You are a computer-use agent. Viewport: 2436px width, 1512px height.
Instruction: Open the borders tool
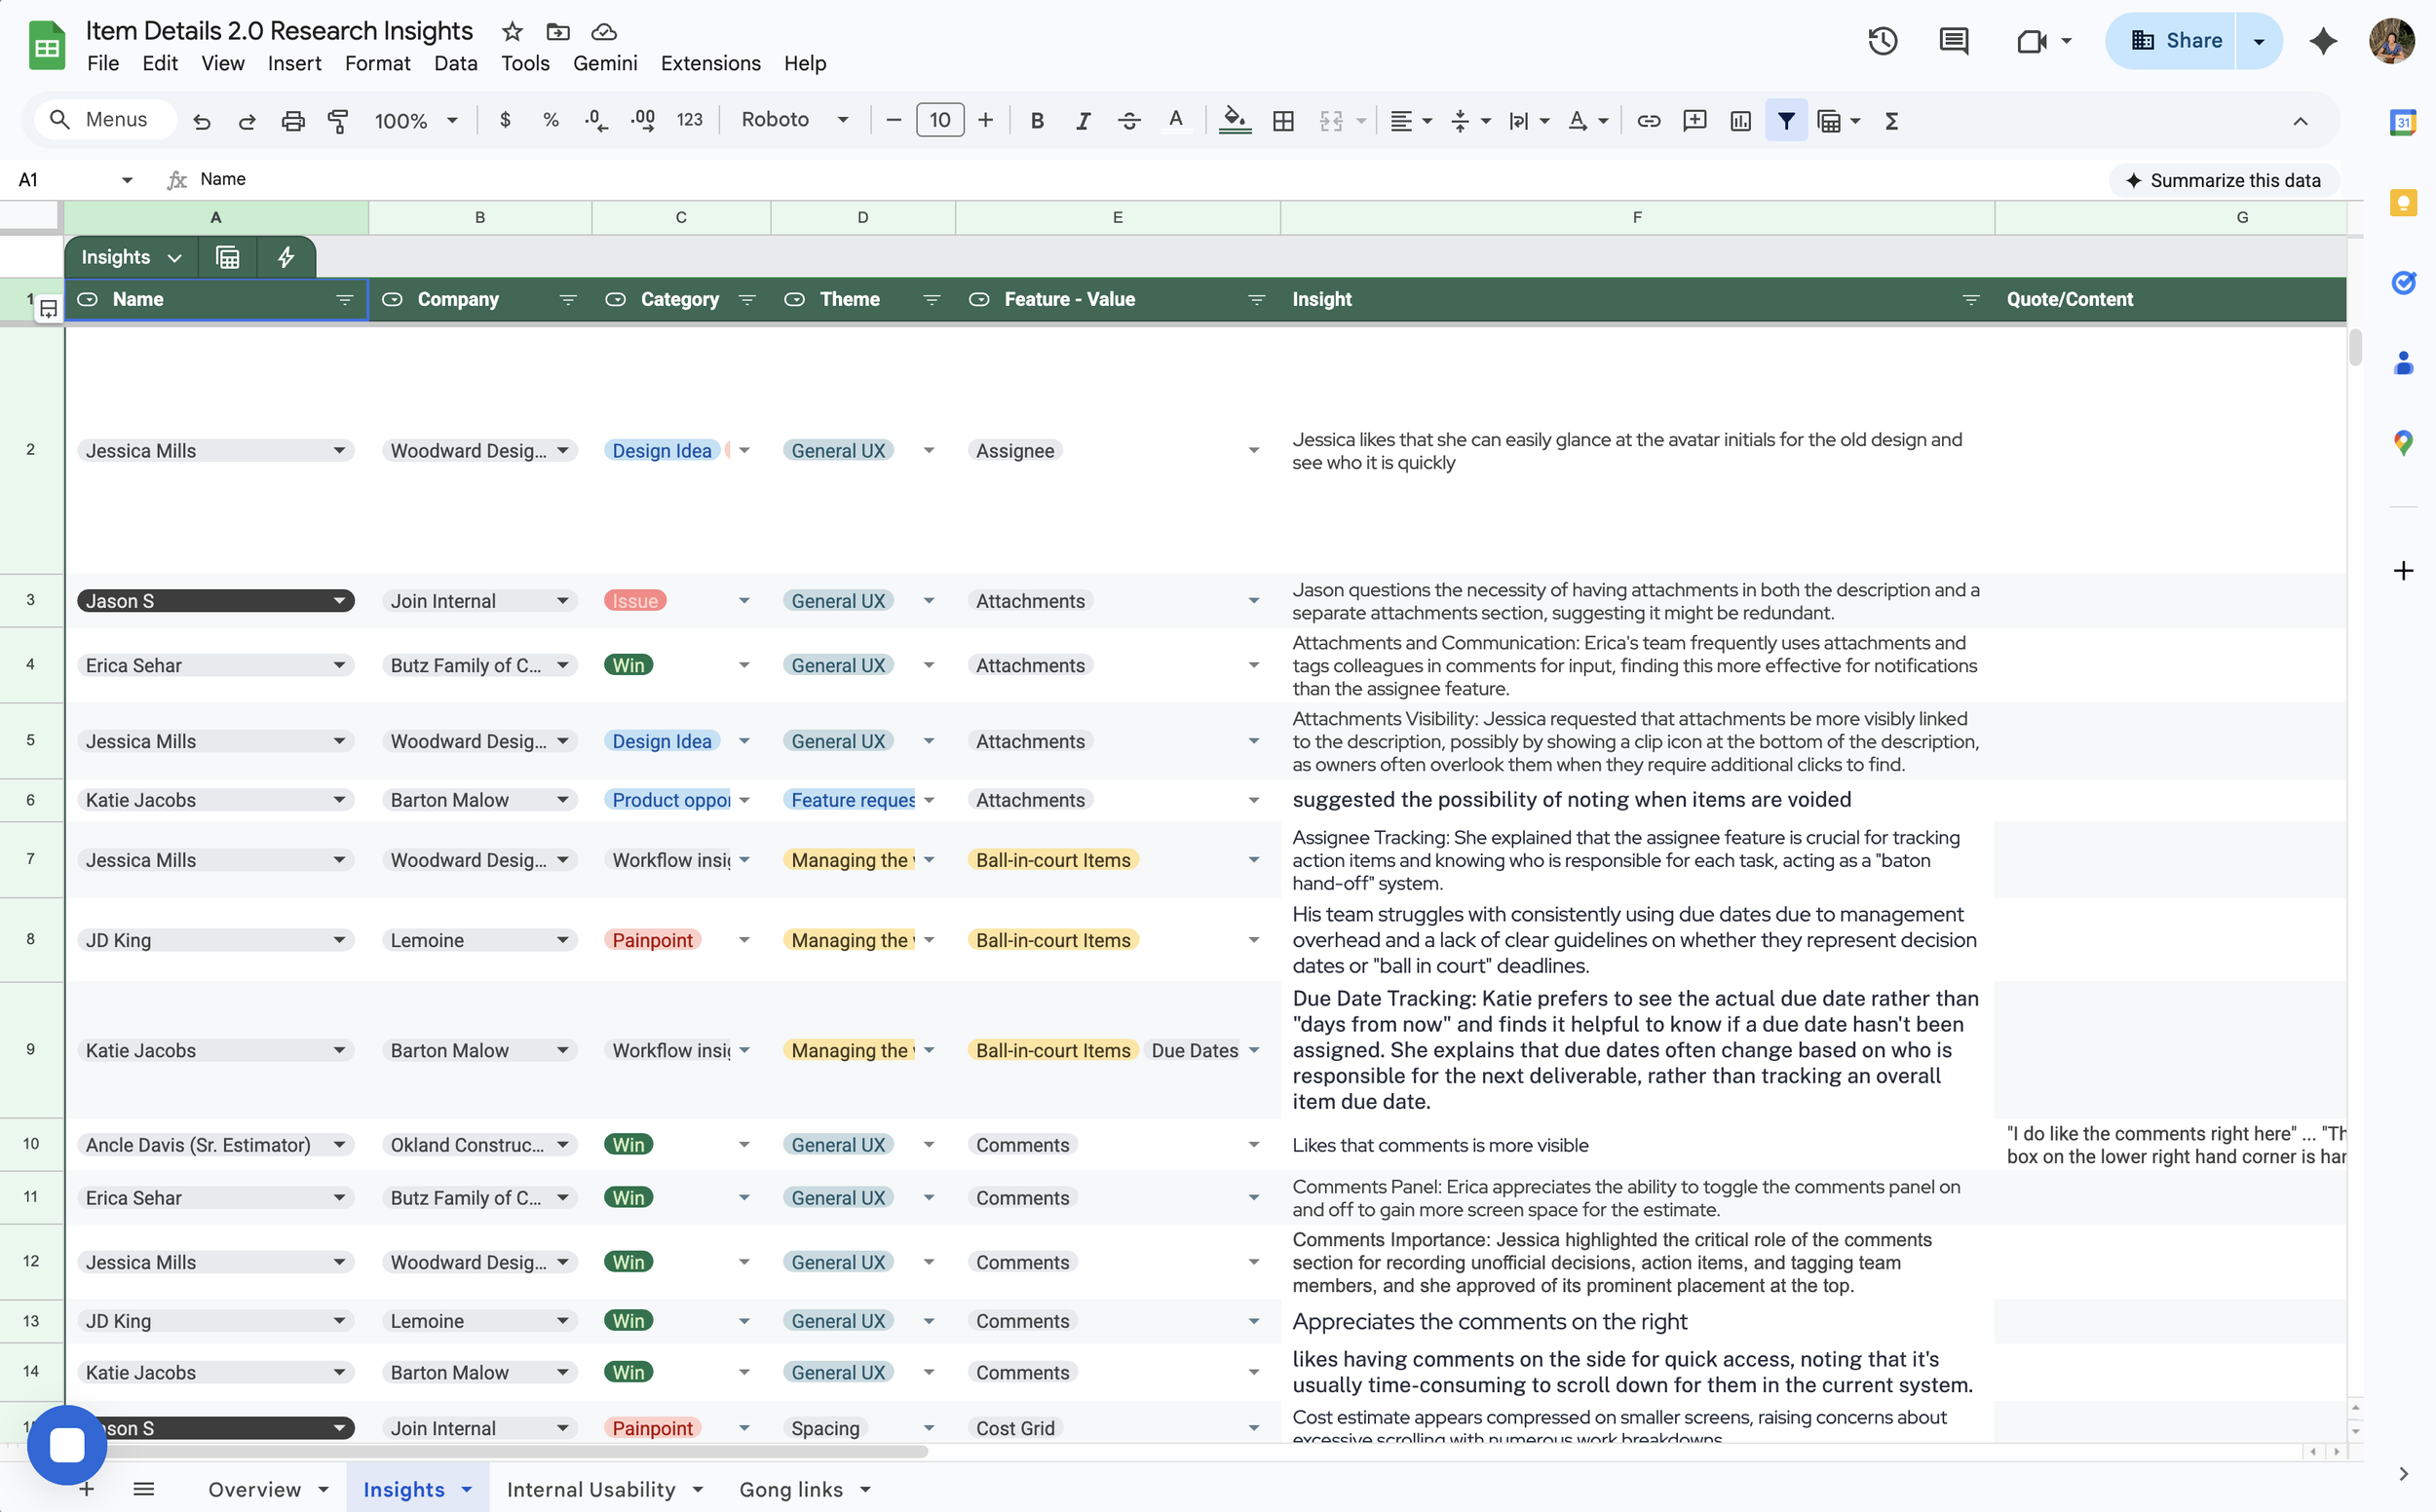[1283, 121]
